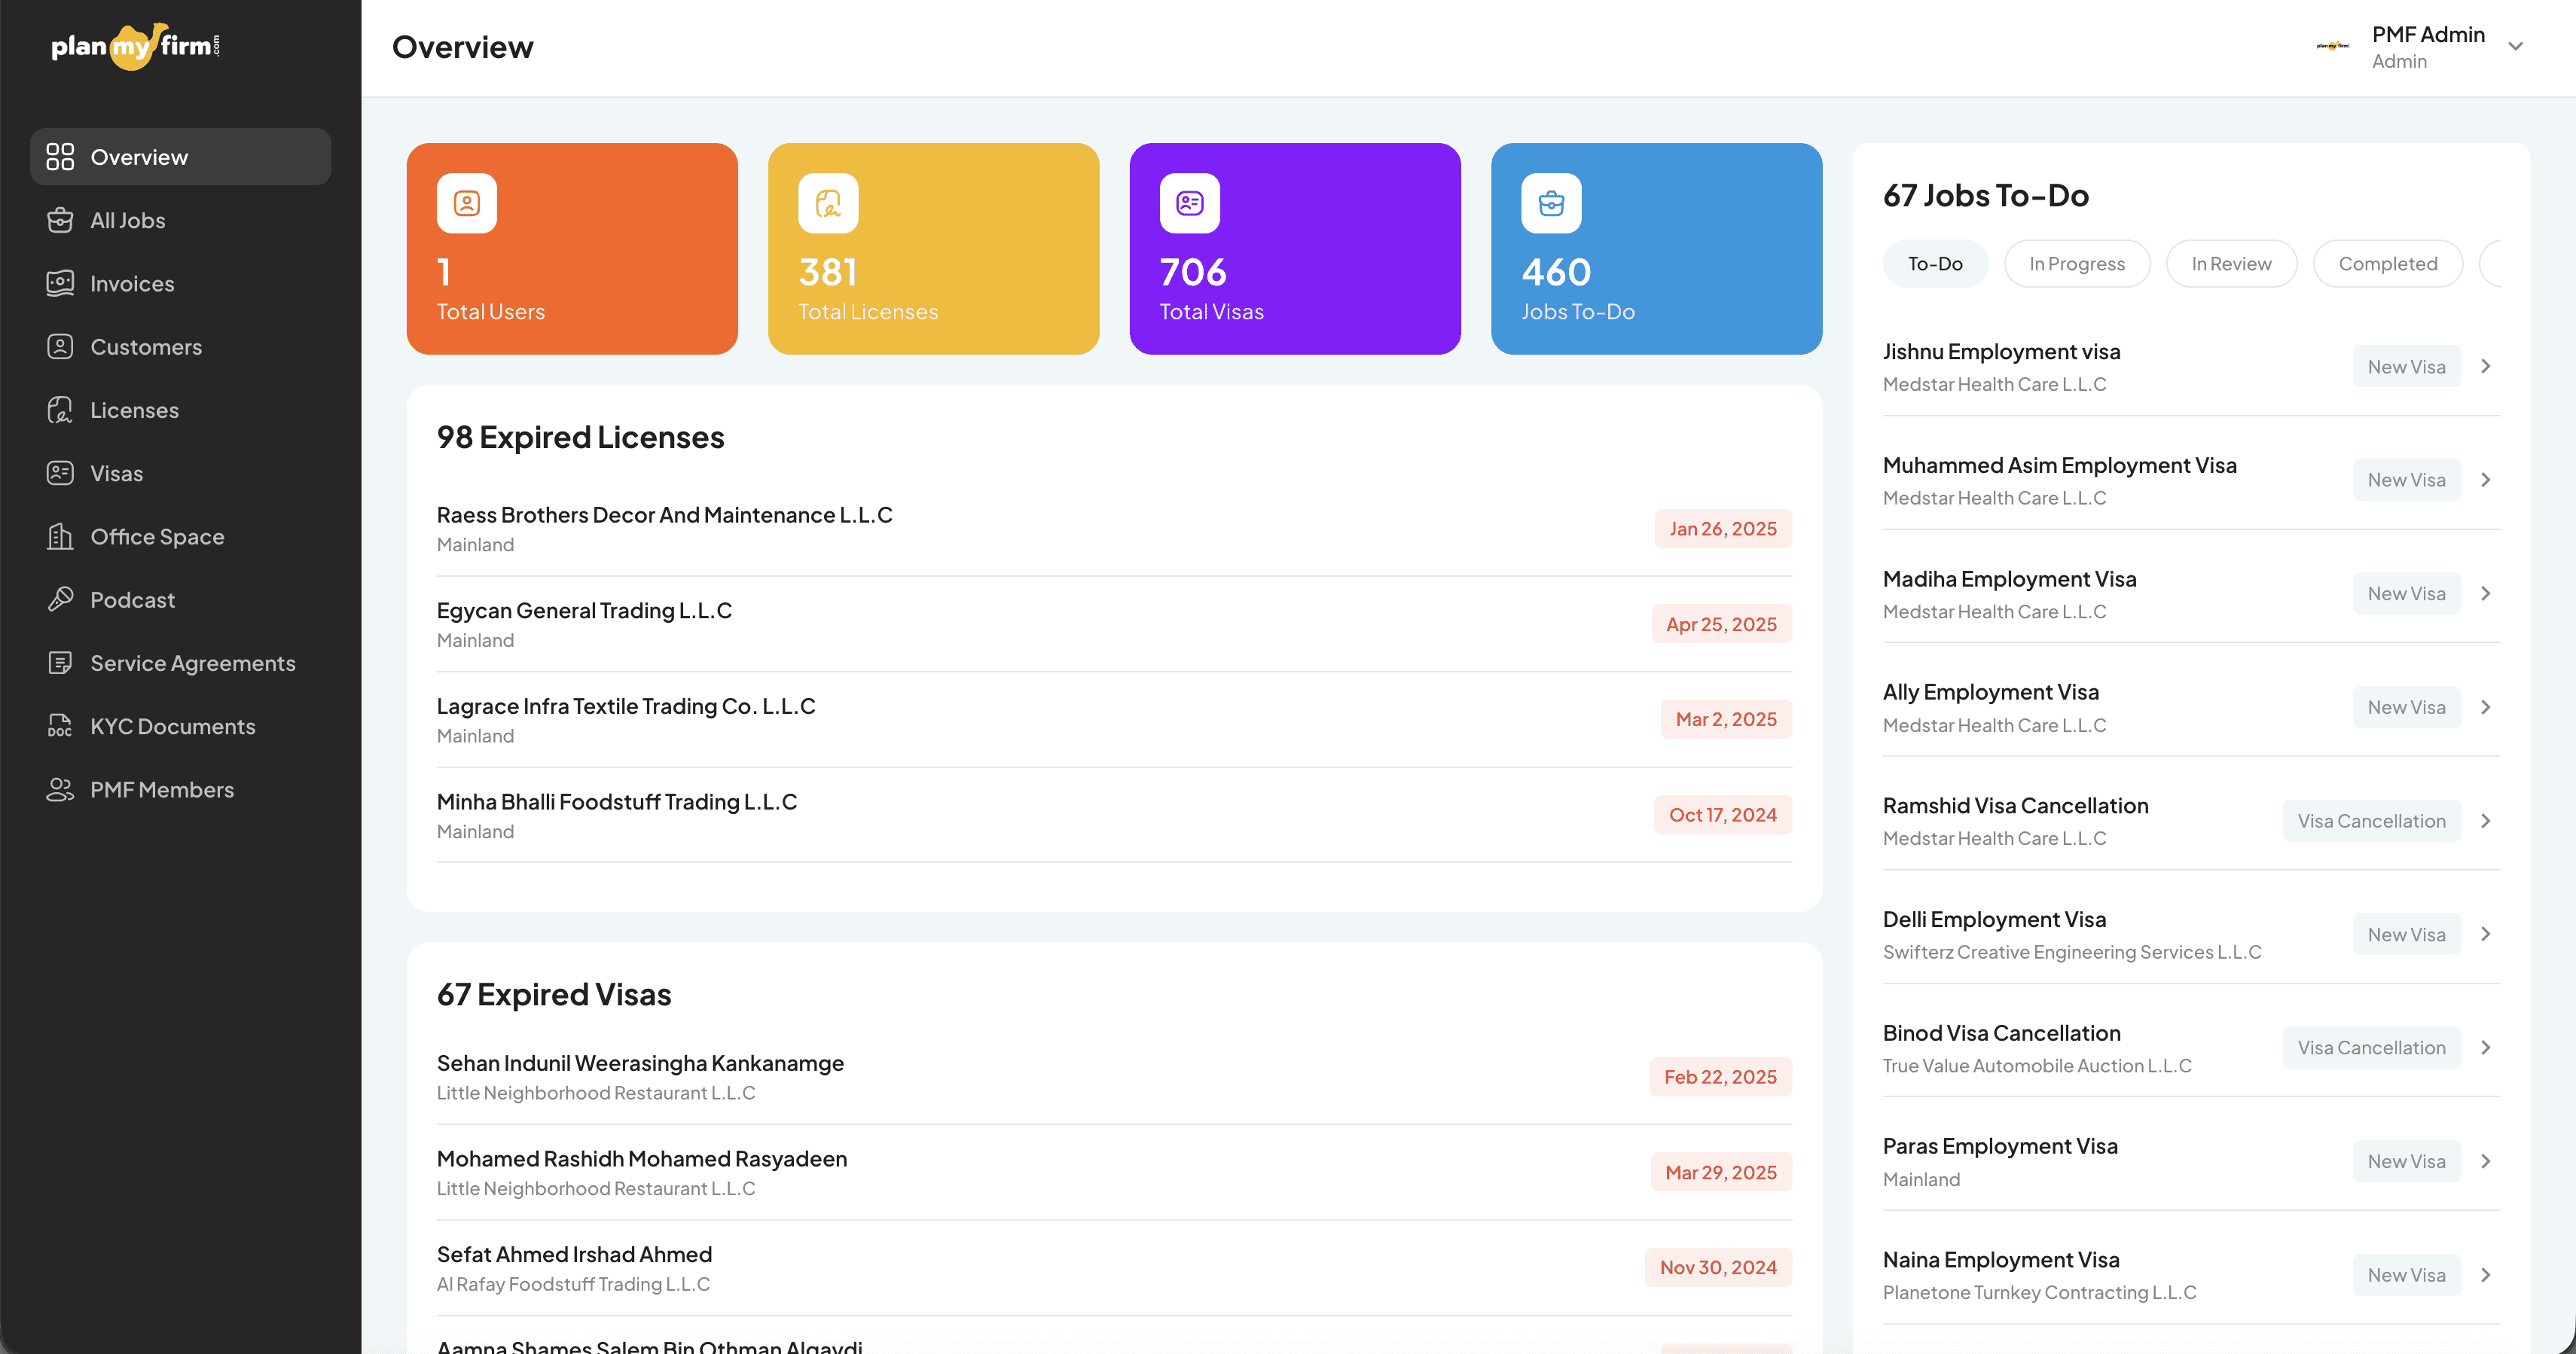The height and width of the screenshot is (1354, 2576).
Task: Switch to the In Progress tab
Action: pyautogui.click(x=2076, y=263)
